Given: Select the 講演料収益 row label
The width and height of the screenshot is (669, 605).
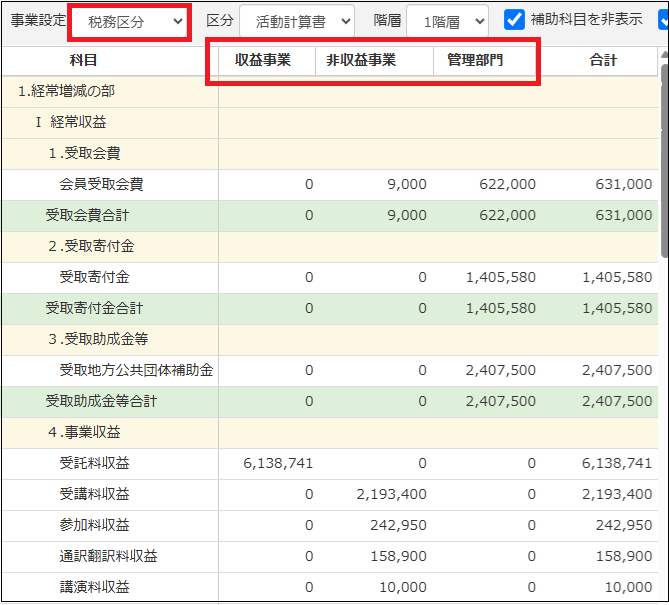Looking at the screenshot, I should click(94, 588).
